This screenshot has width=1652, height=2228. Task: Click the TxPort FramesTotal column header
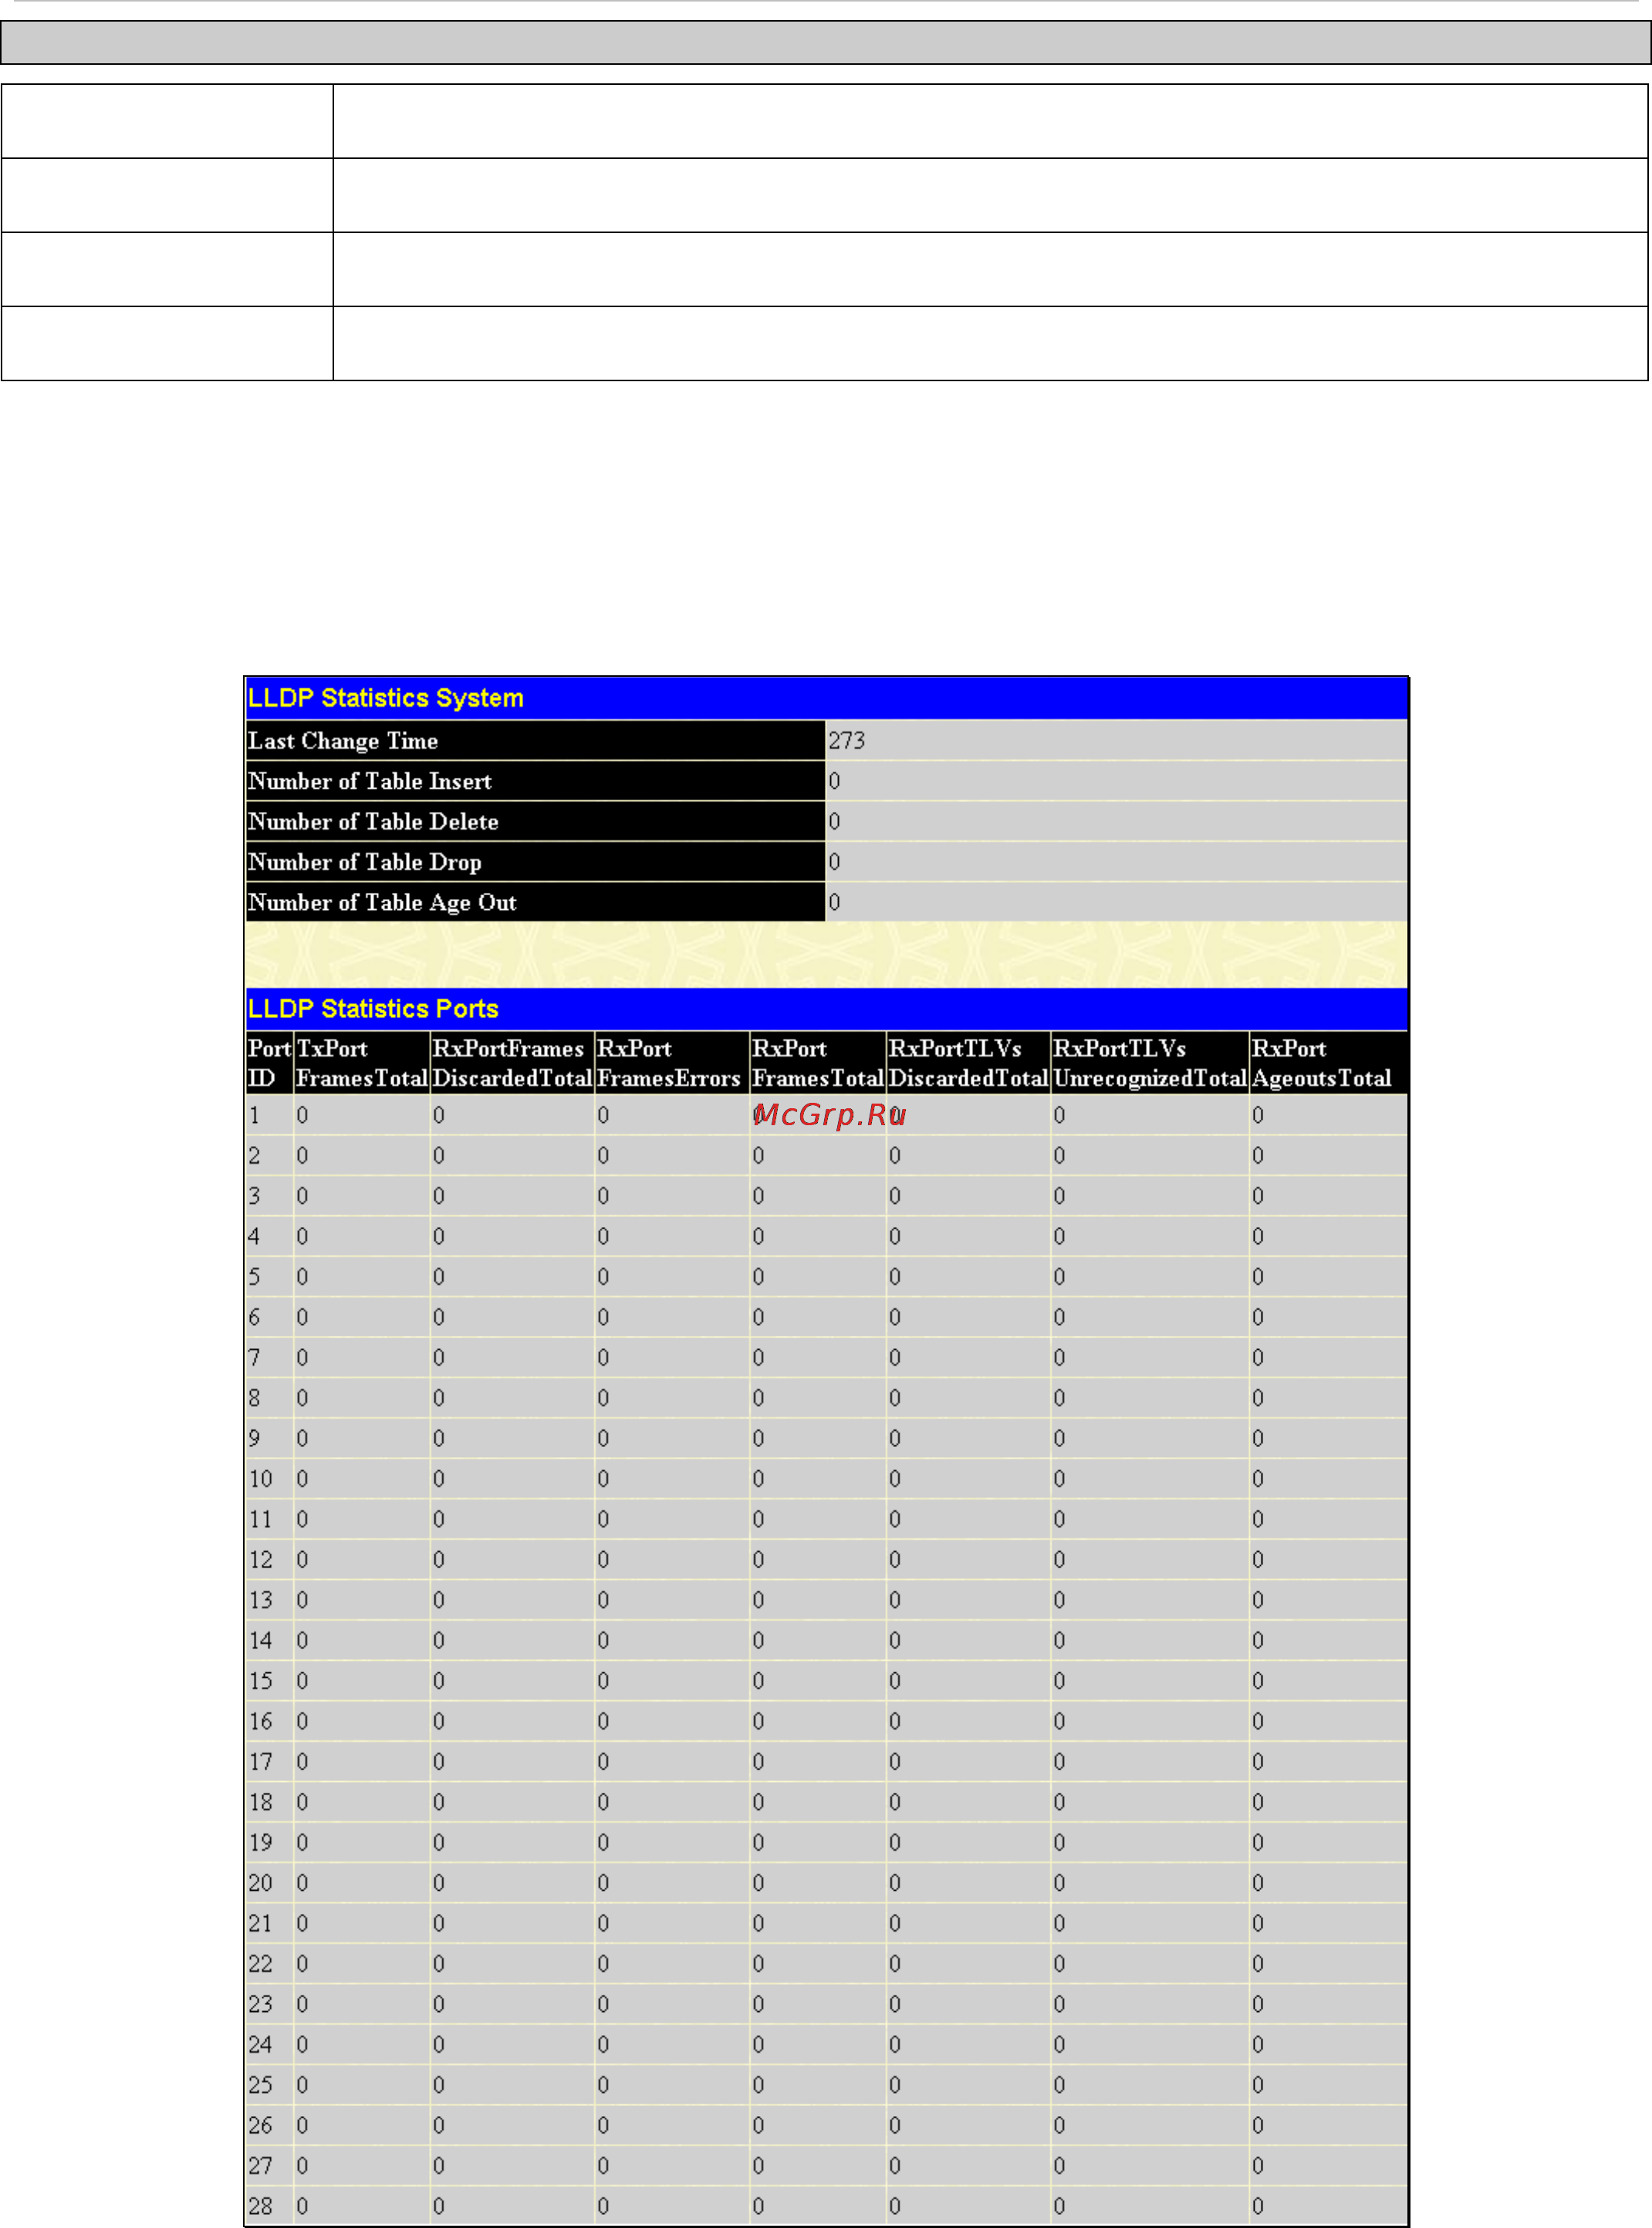362,1063
